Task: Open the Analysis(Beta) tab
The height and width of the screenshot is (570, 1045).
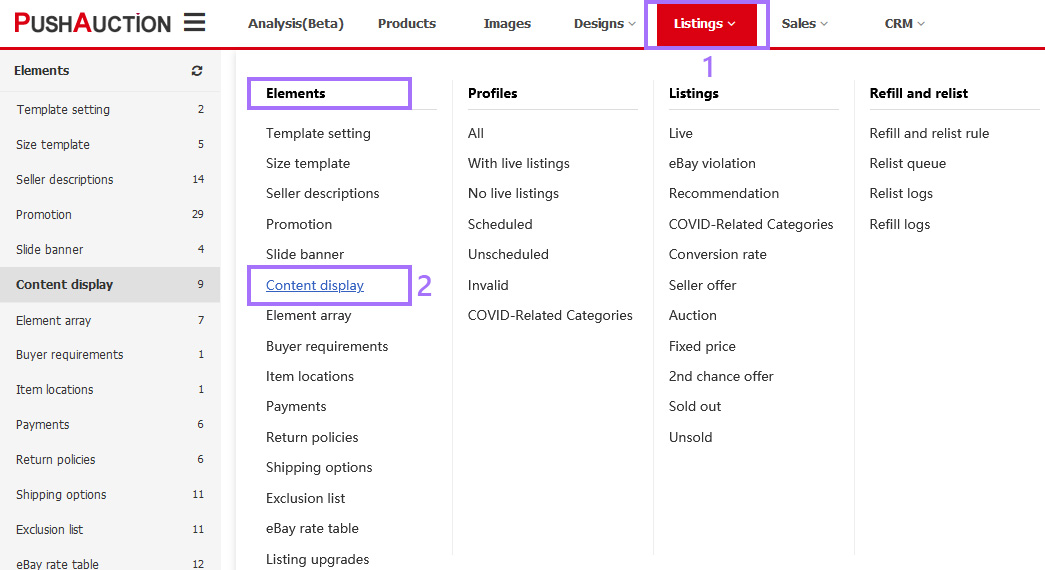Action: tap(295, 24)
